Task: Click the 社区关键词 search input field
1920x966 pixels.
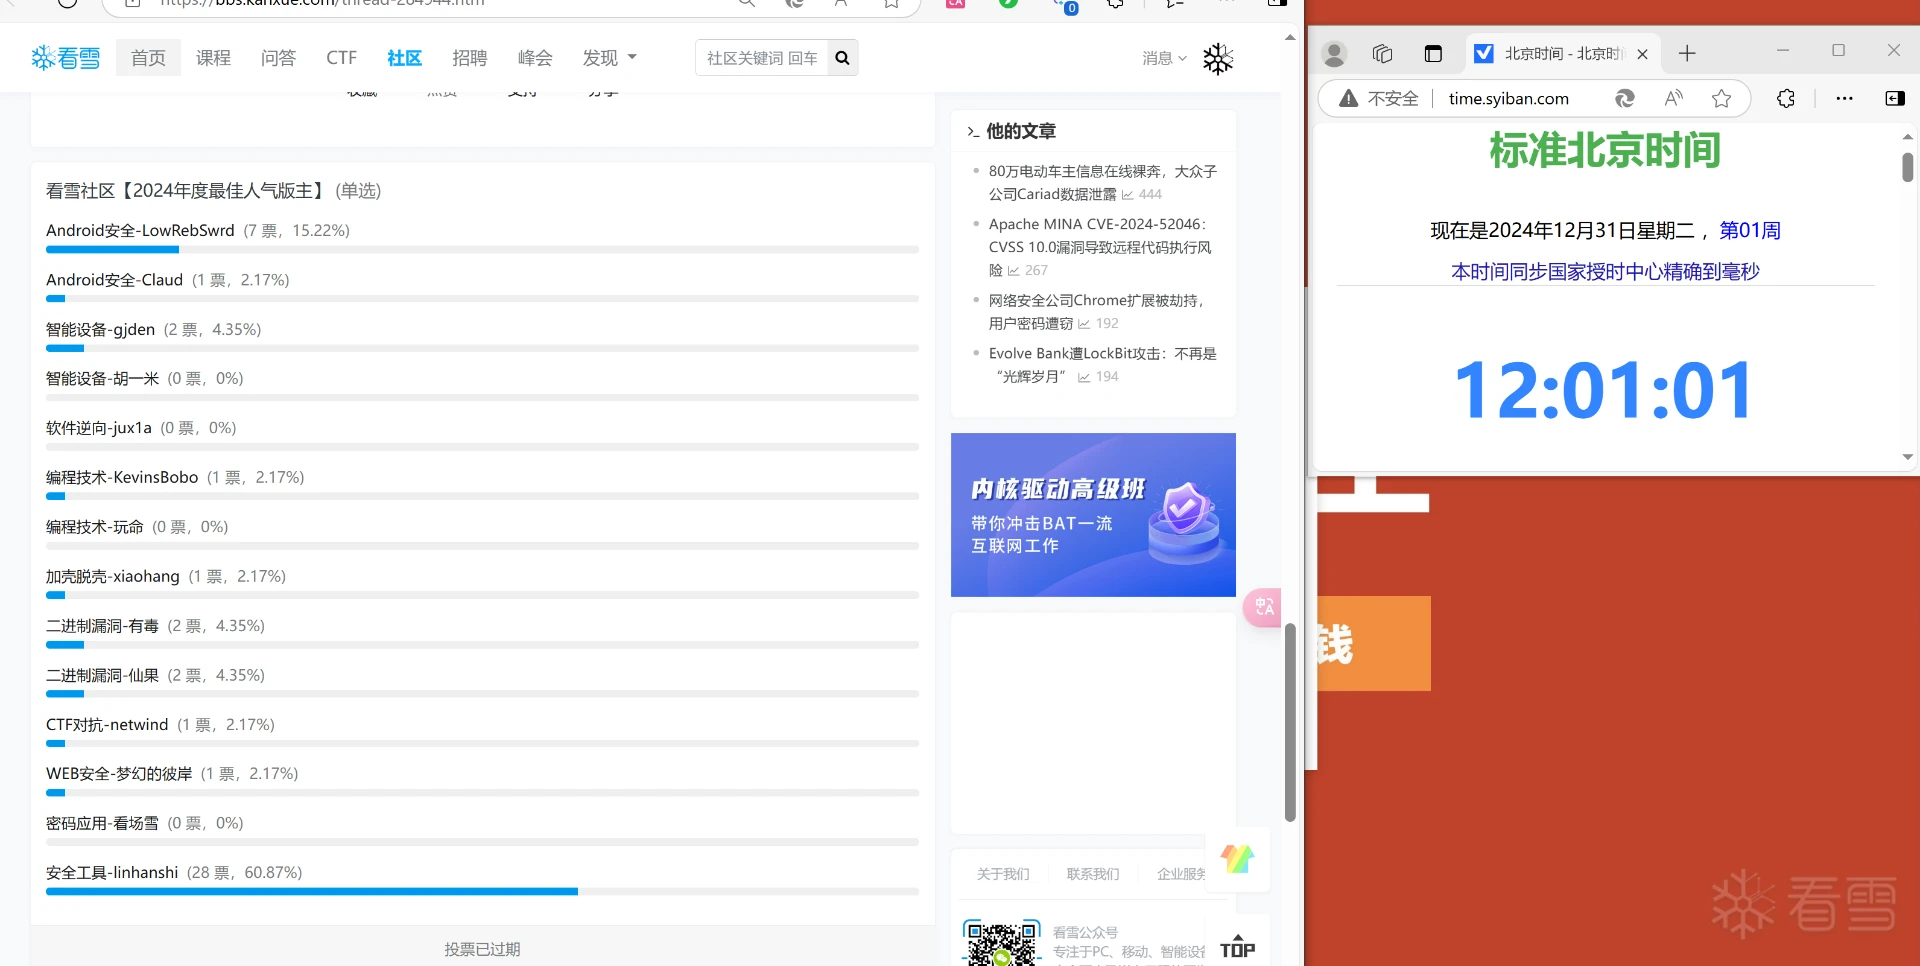Action: point(762,58)
